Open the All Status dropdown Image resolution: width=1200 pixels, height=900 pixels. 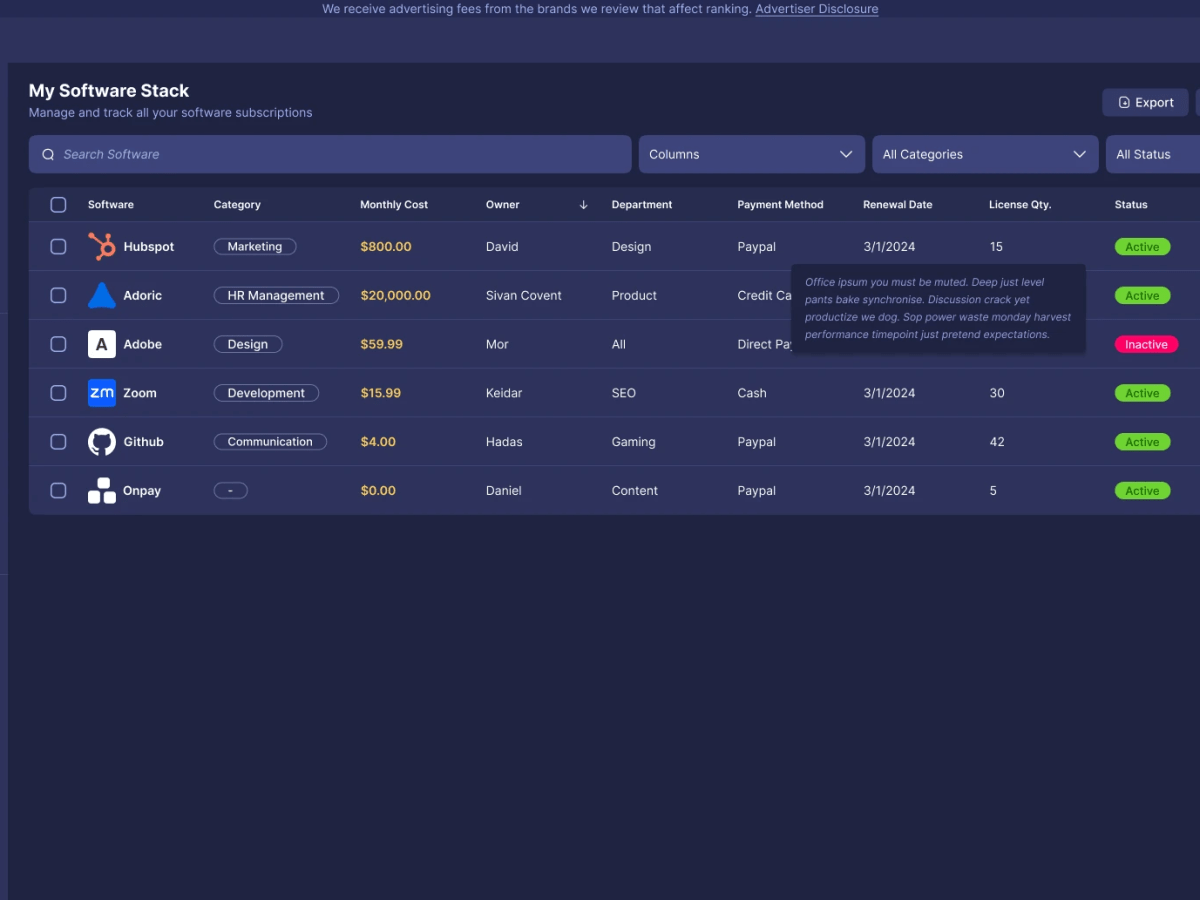[1153, 154]
